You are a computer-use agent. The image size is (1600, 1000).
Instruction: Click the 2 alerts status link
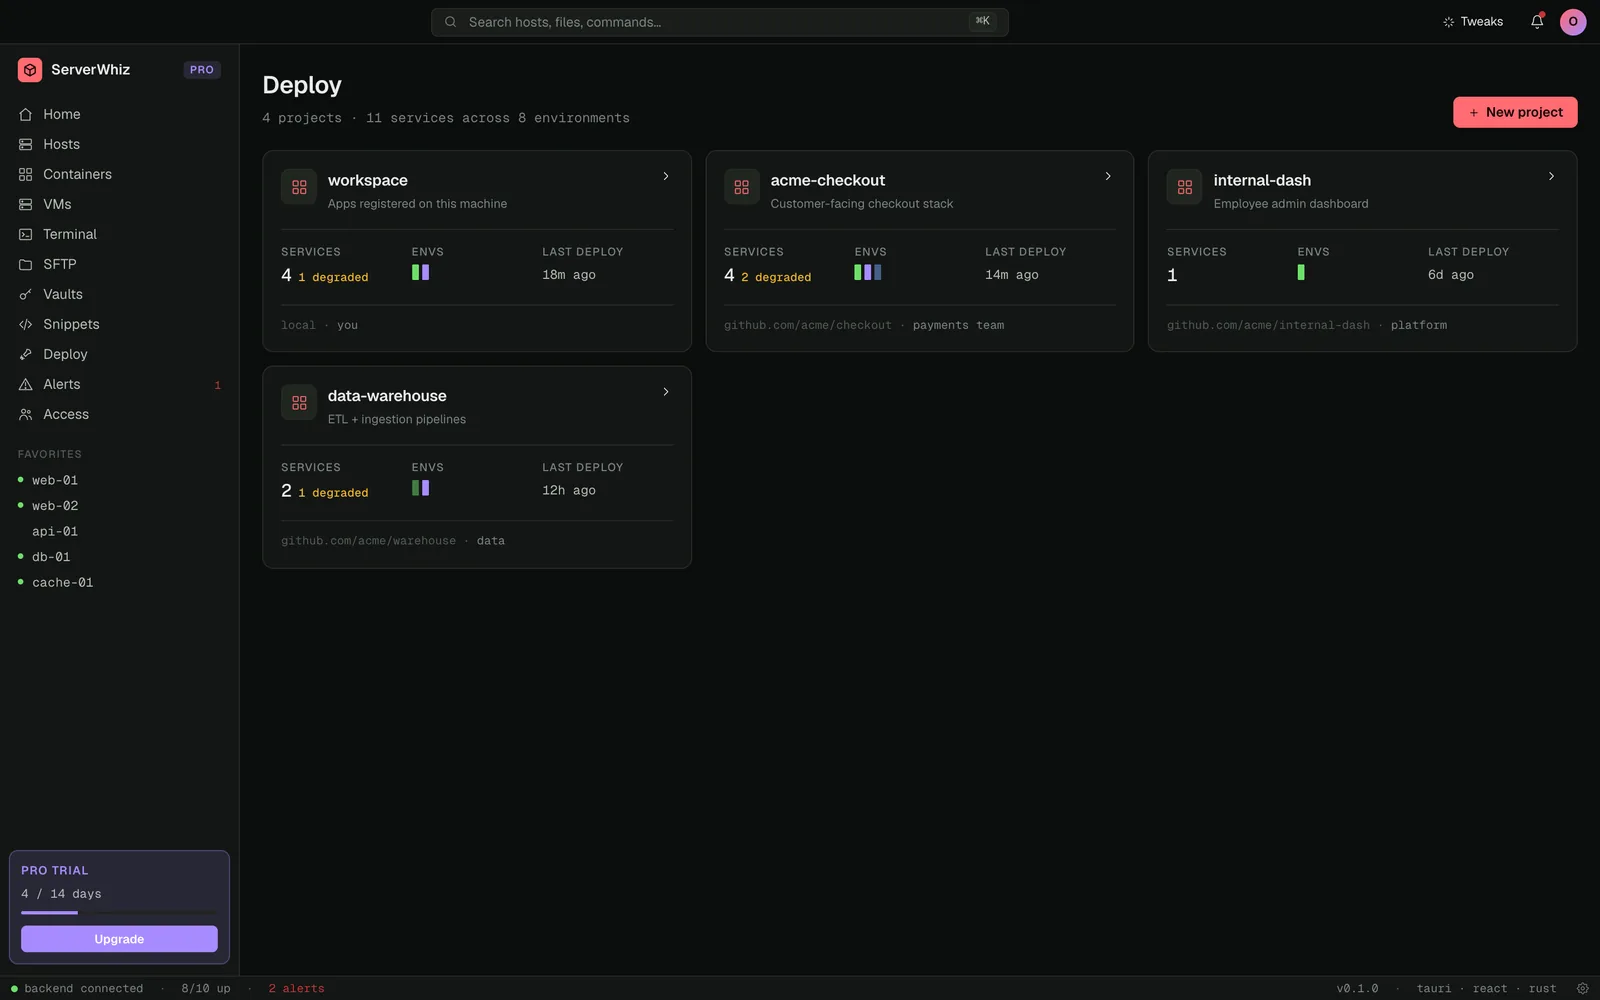(296, 988)
